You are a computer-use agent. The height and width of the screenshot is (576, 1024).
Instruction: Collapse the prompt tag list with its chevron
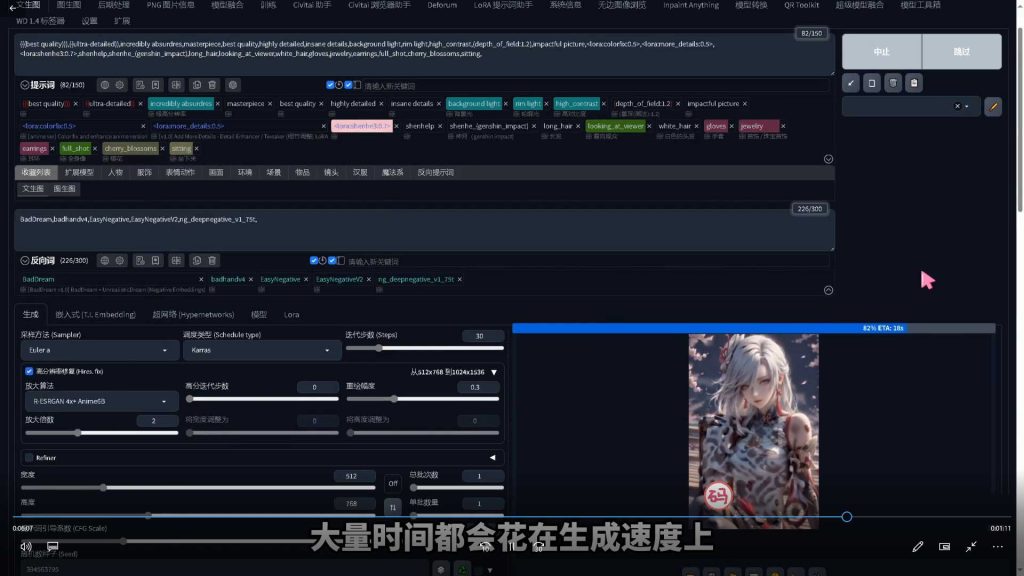pos(828,159)
